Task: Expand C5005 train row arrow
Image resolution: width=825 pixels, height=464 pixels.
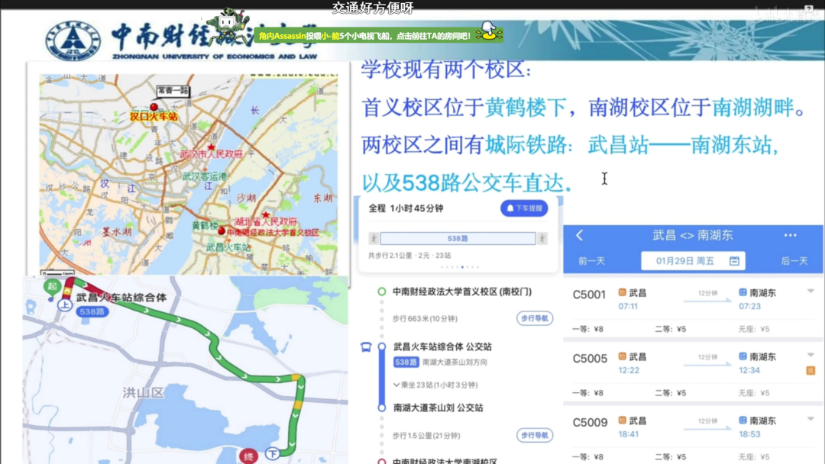Action: 811,355
